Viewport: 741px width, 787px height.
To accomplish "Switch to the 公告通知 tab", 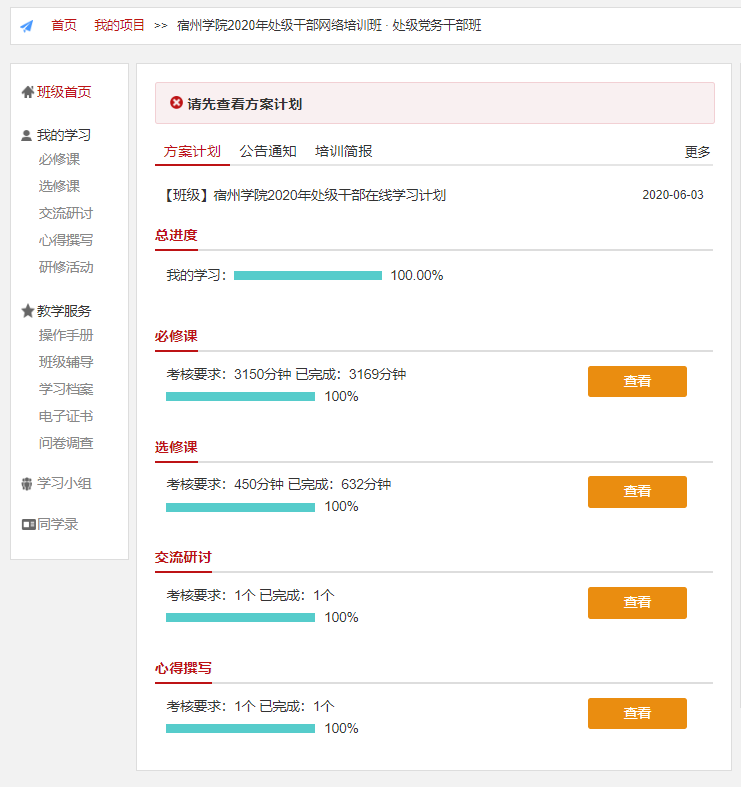I will pos(268,152).
